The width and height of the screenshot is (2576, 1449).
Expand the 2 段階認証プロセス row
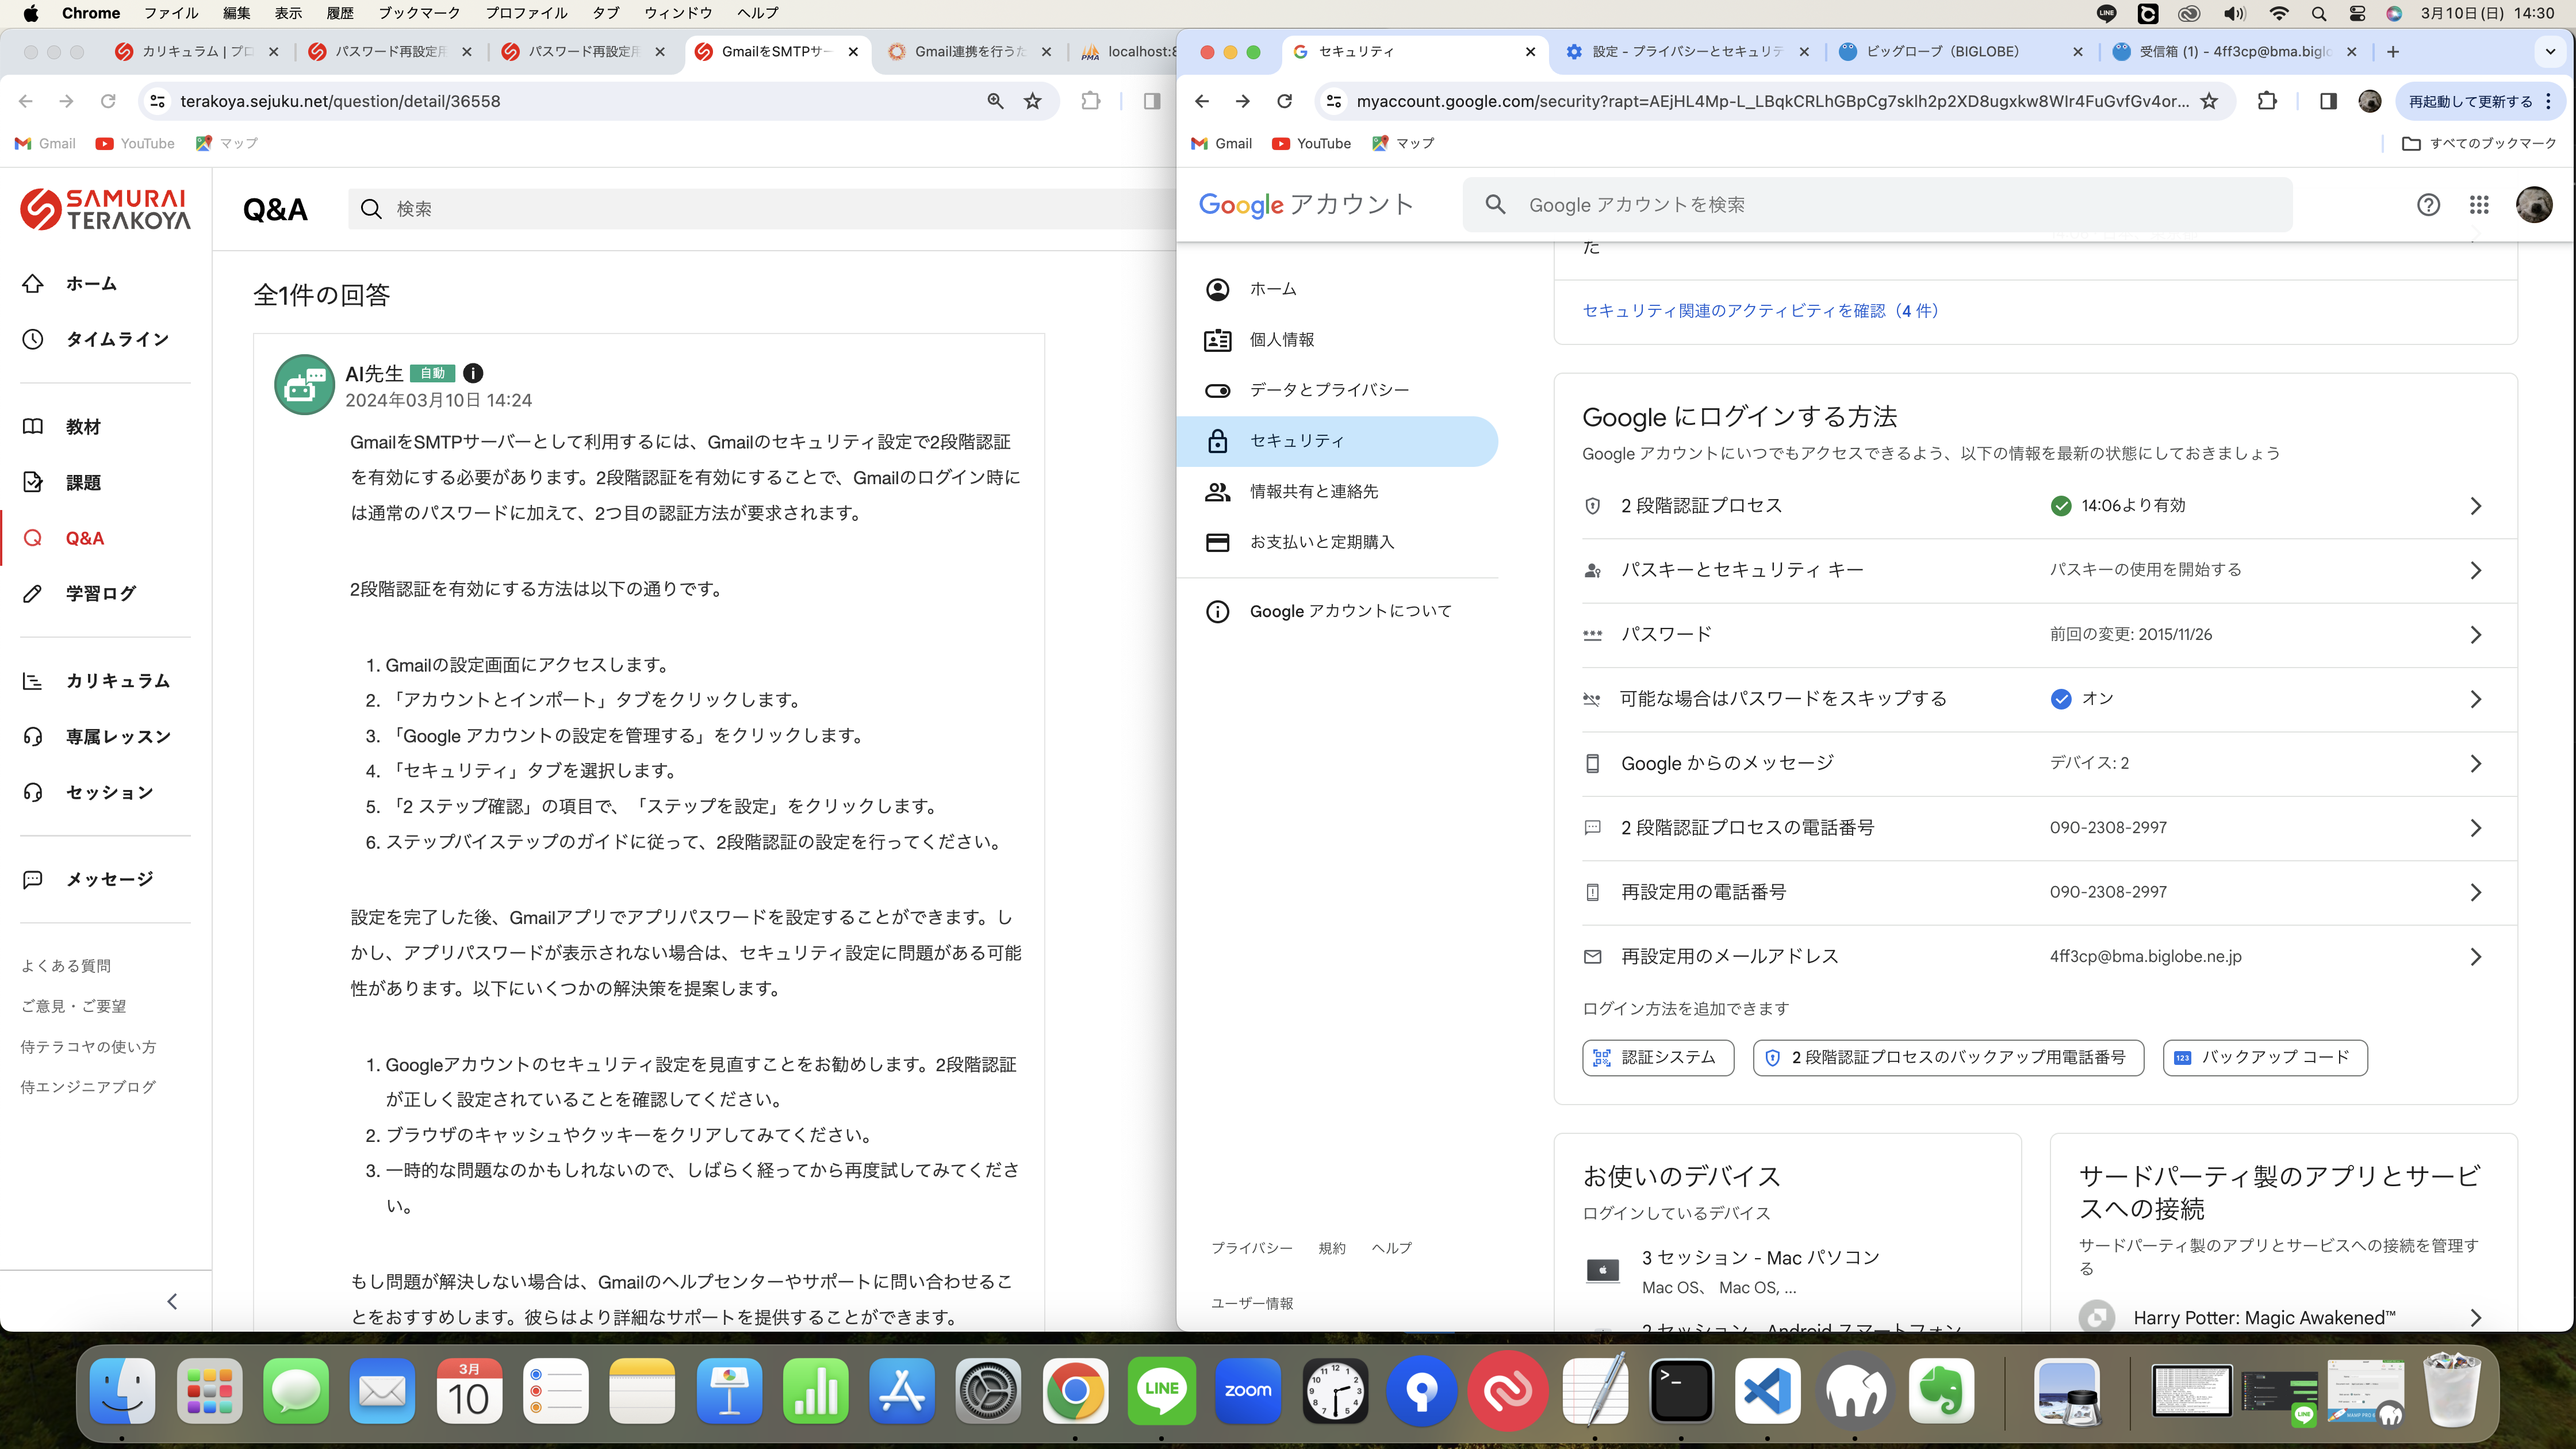click(2476, 505)
